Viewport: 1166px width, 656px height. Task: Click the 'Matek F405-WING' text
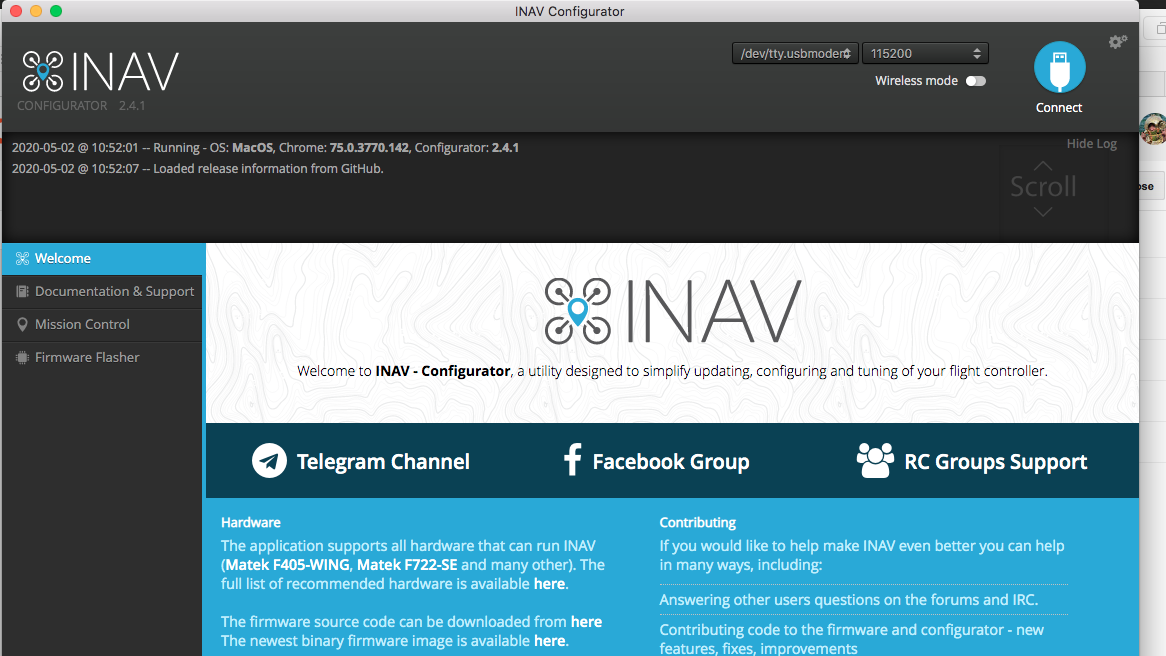pyautogui.click(x=288, y=565)
